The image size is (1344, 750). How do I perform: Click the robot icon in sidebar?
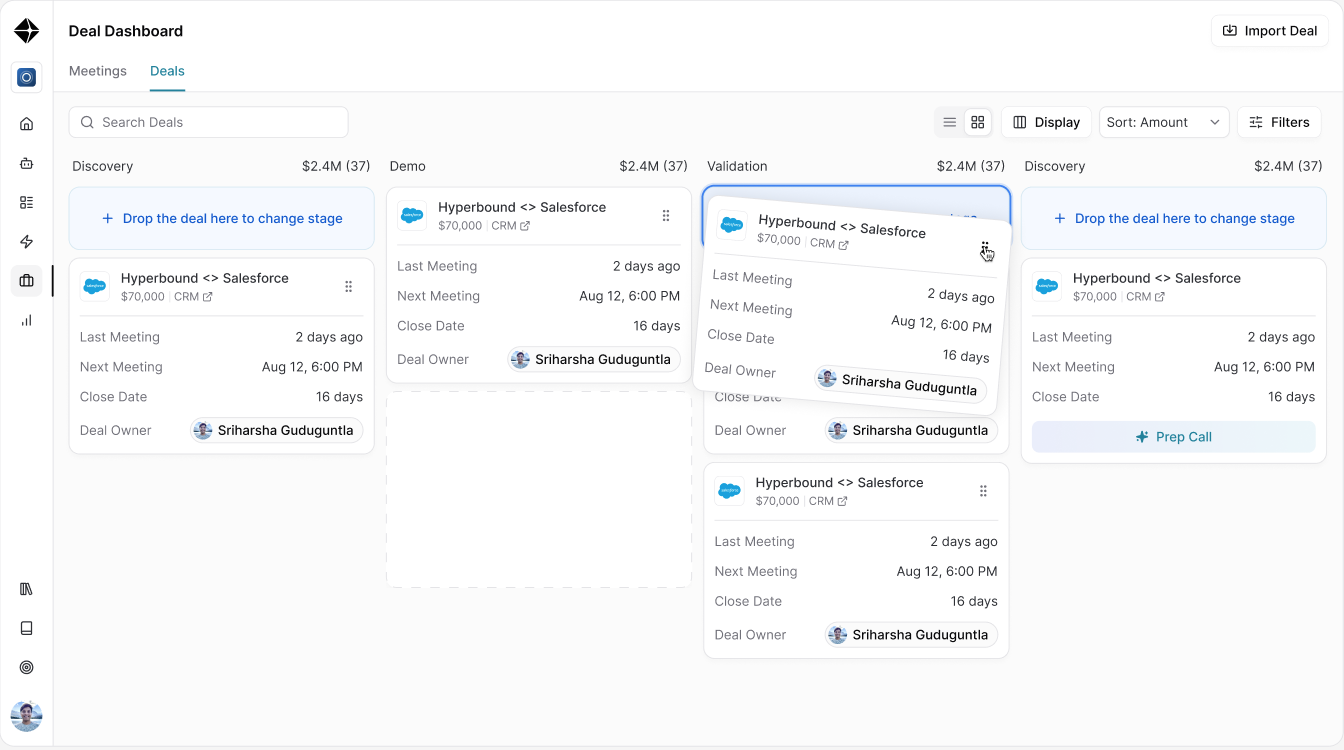point(27,163)
